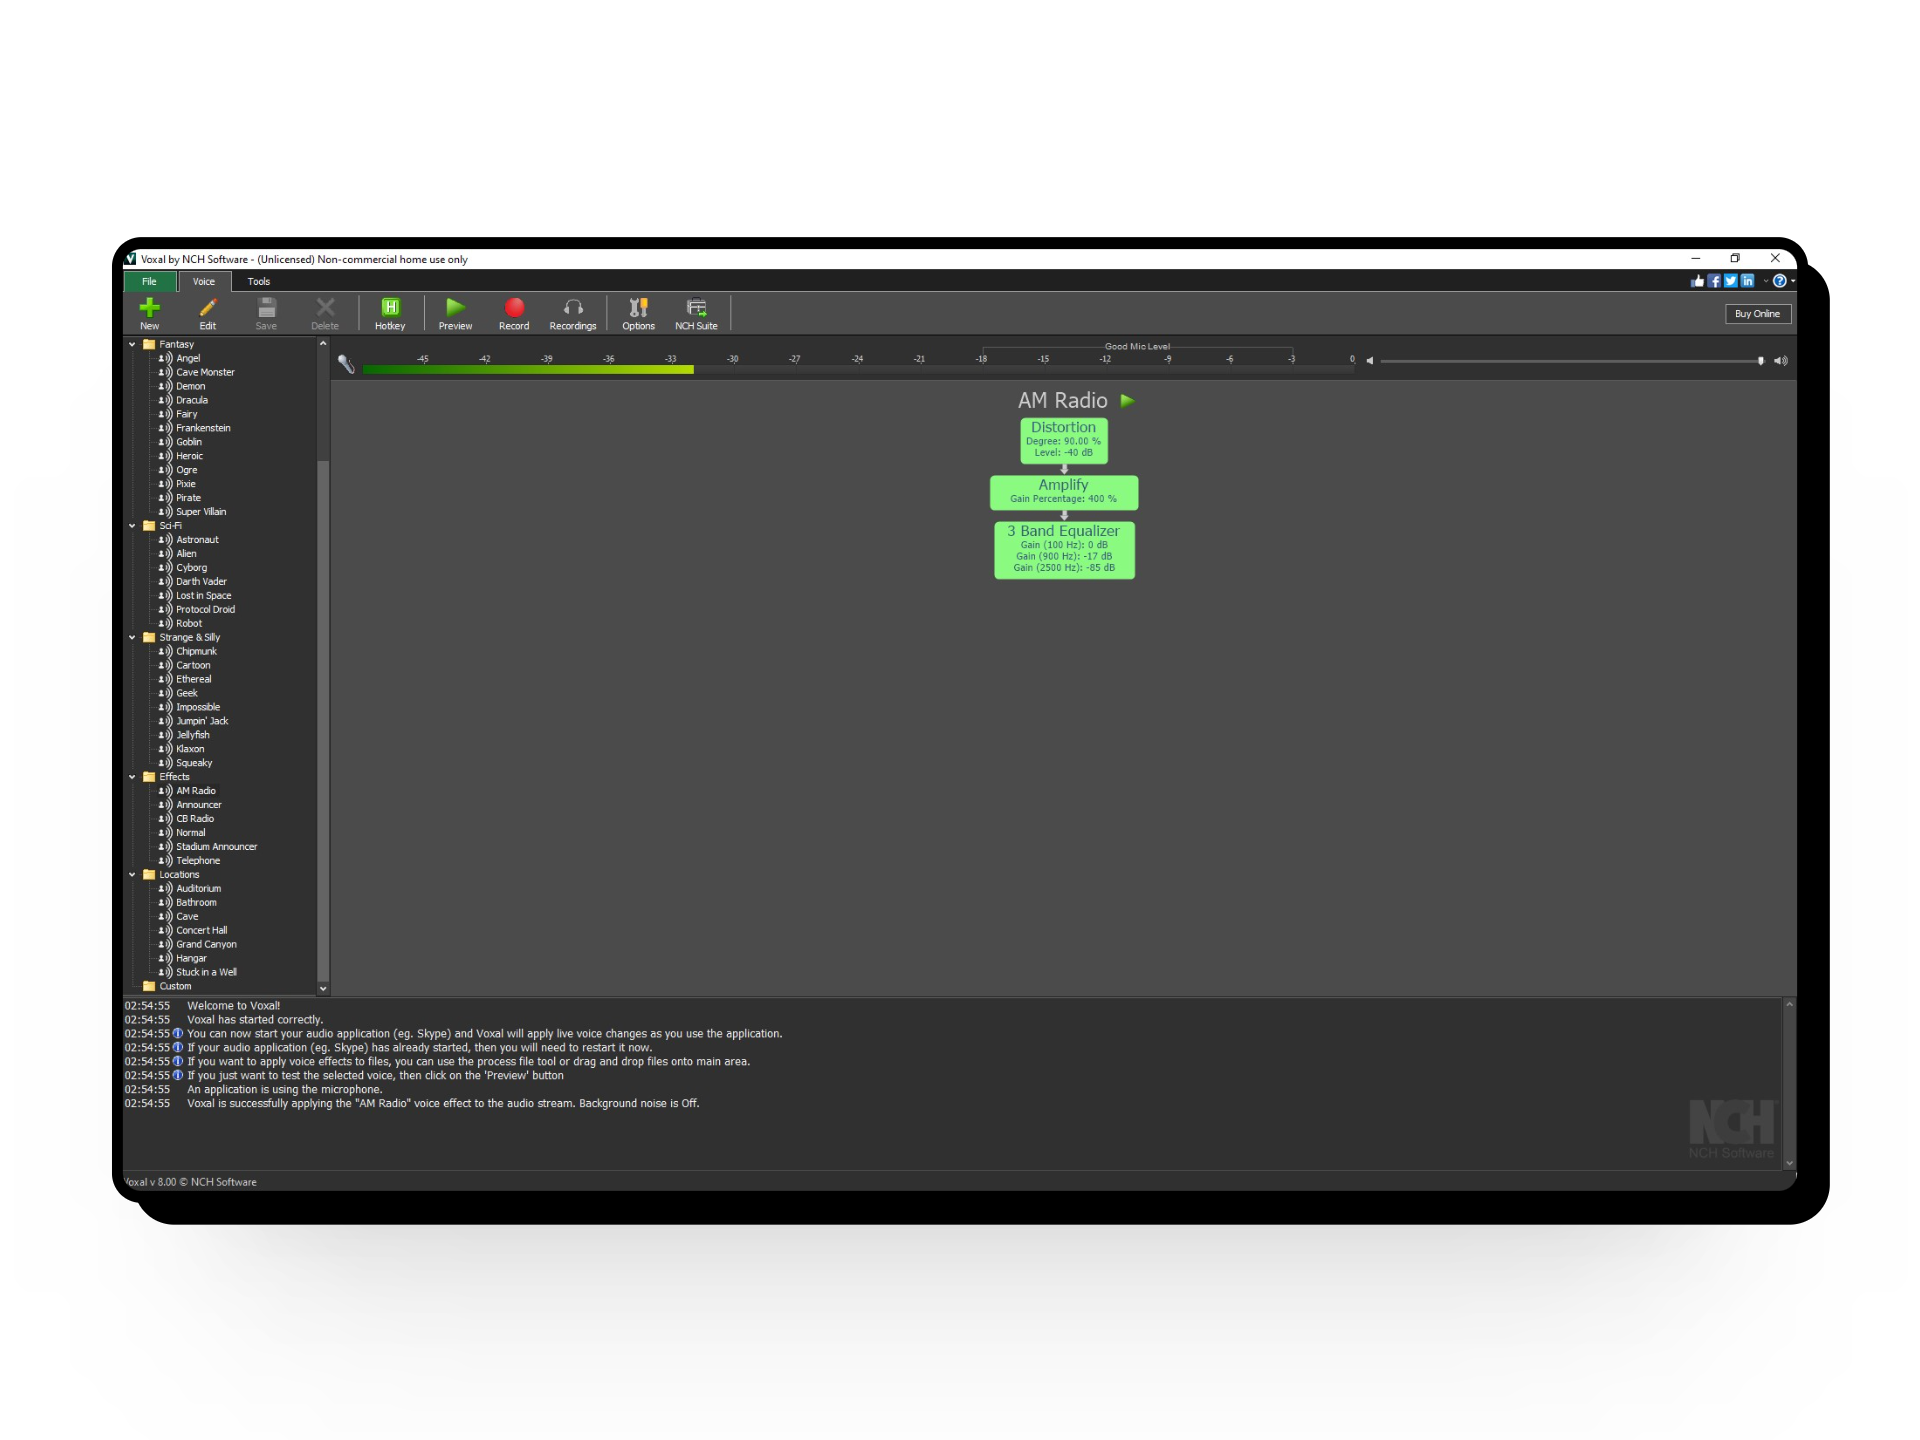Open the Options tools icon
1920x1440 pixels.
(638, 308)
